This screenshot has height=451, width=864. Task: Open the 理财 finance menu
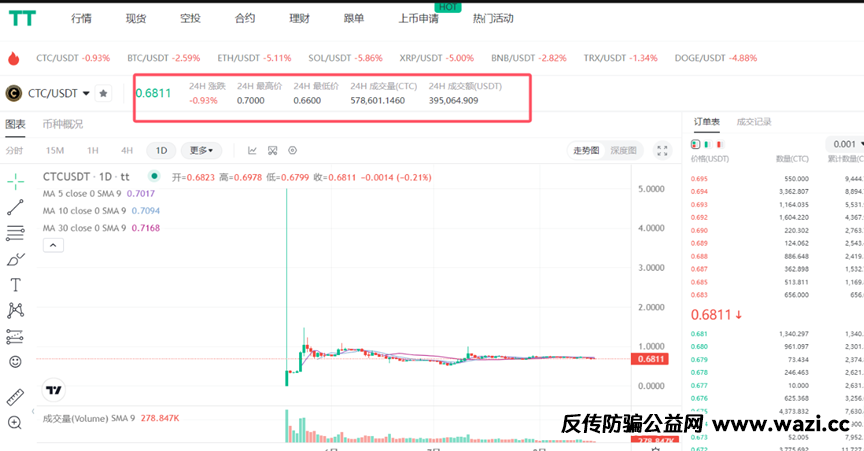[x=299, y=18]
